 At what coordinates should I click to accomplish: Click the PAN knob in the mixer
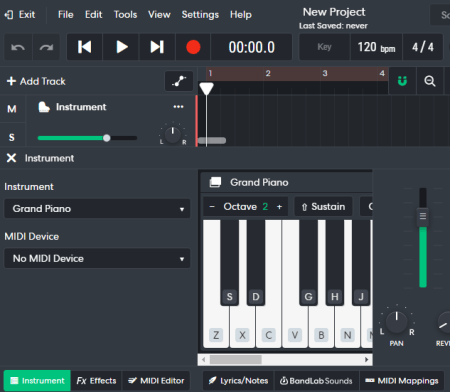tap(396, 322)
